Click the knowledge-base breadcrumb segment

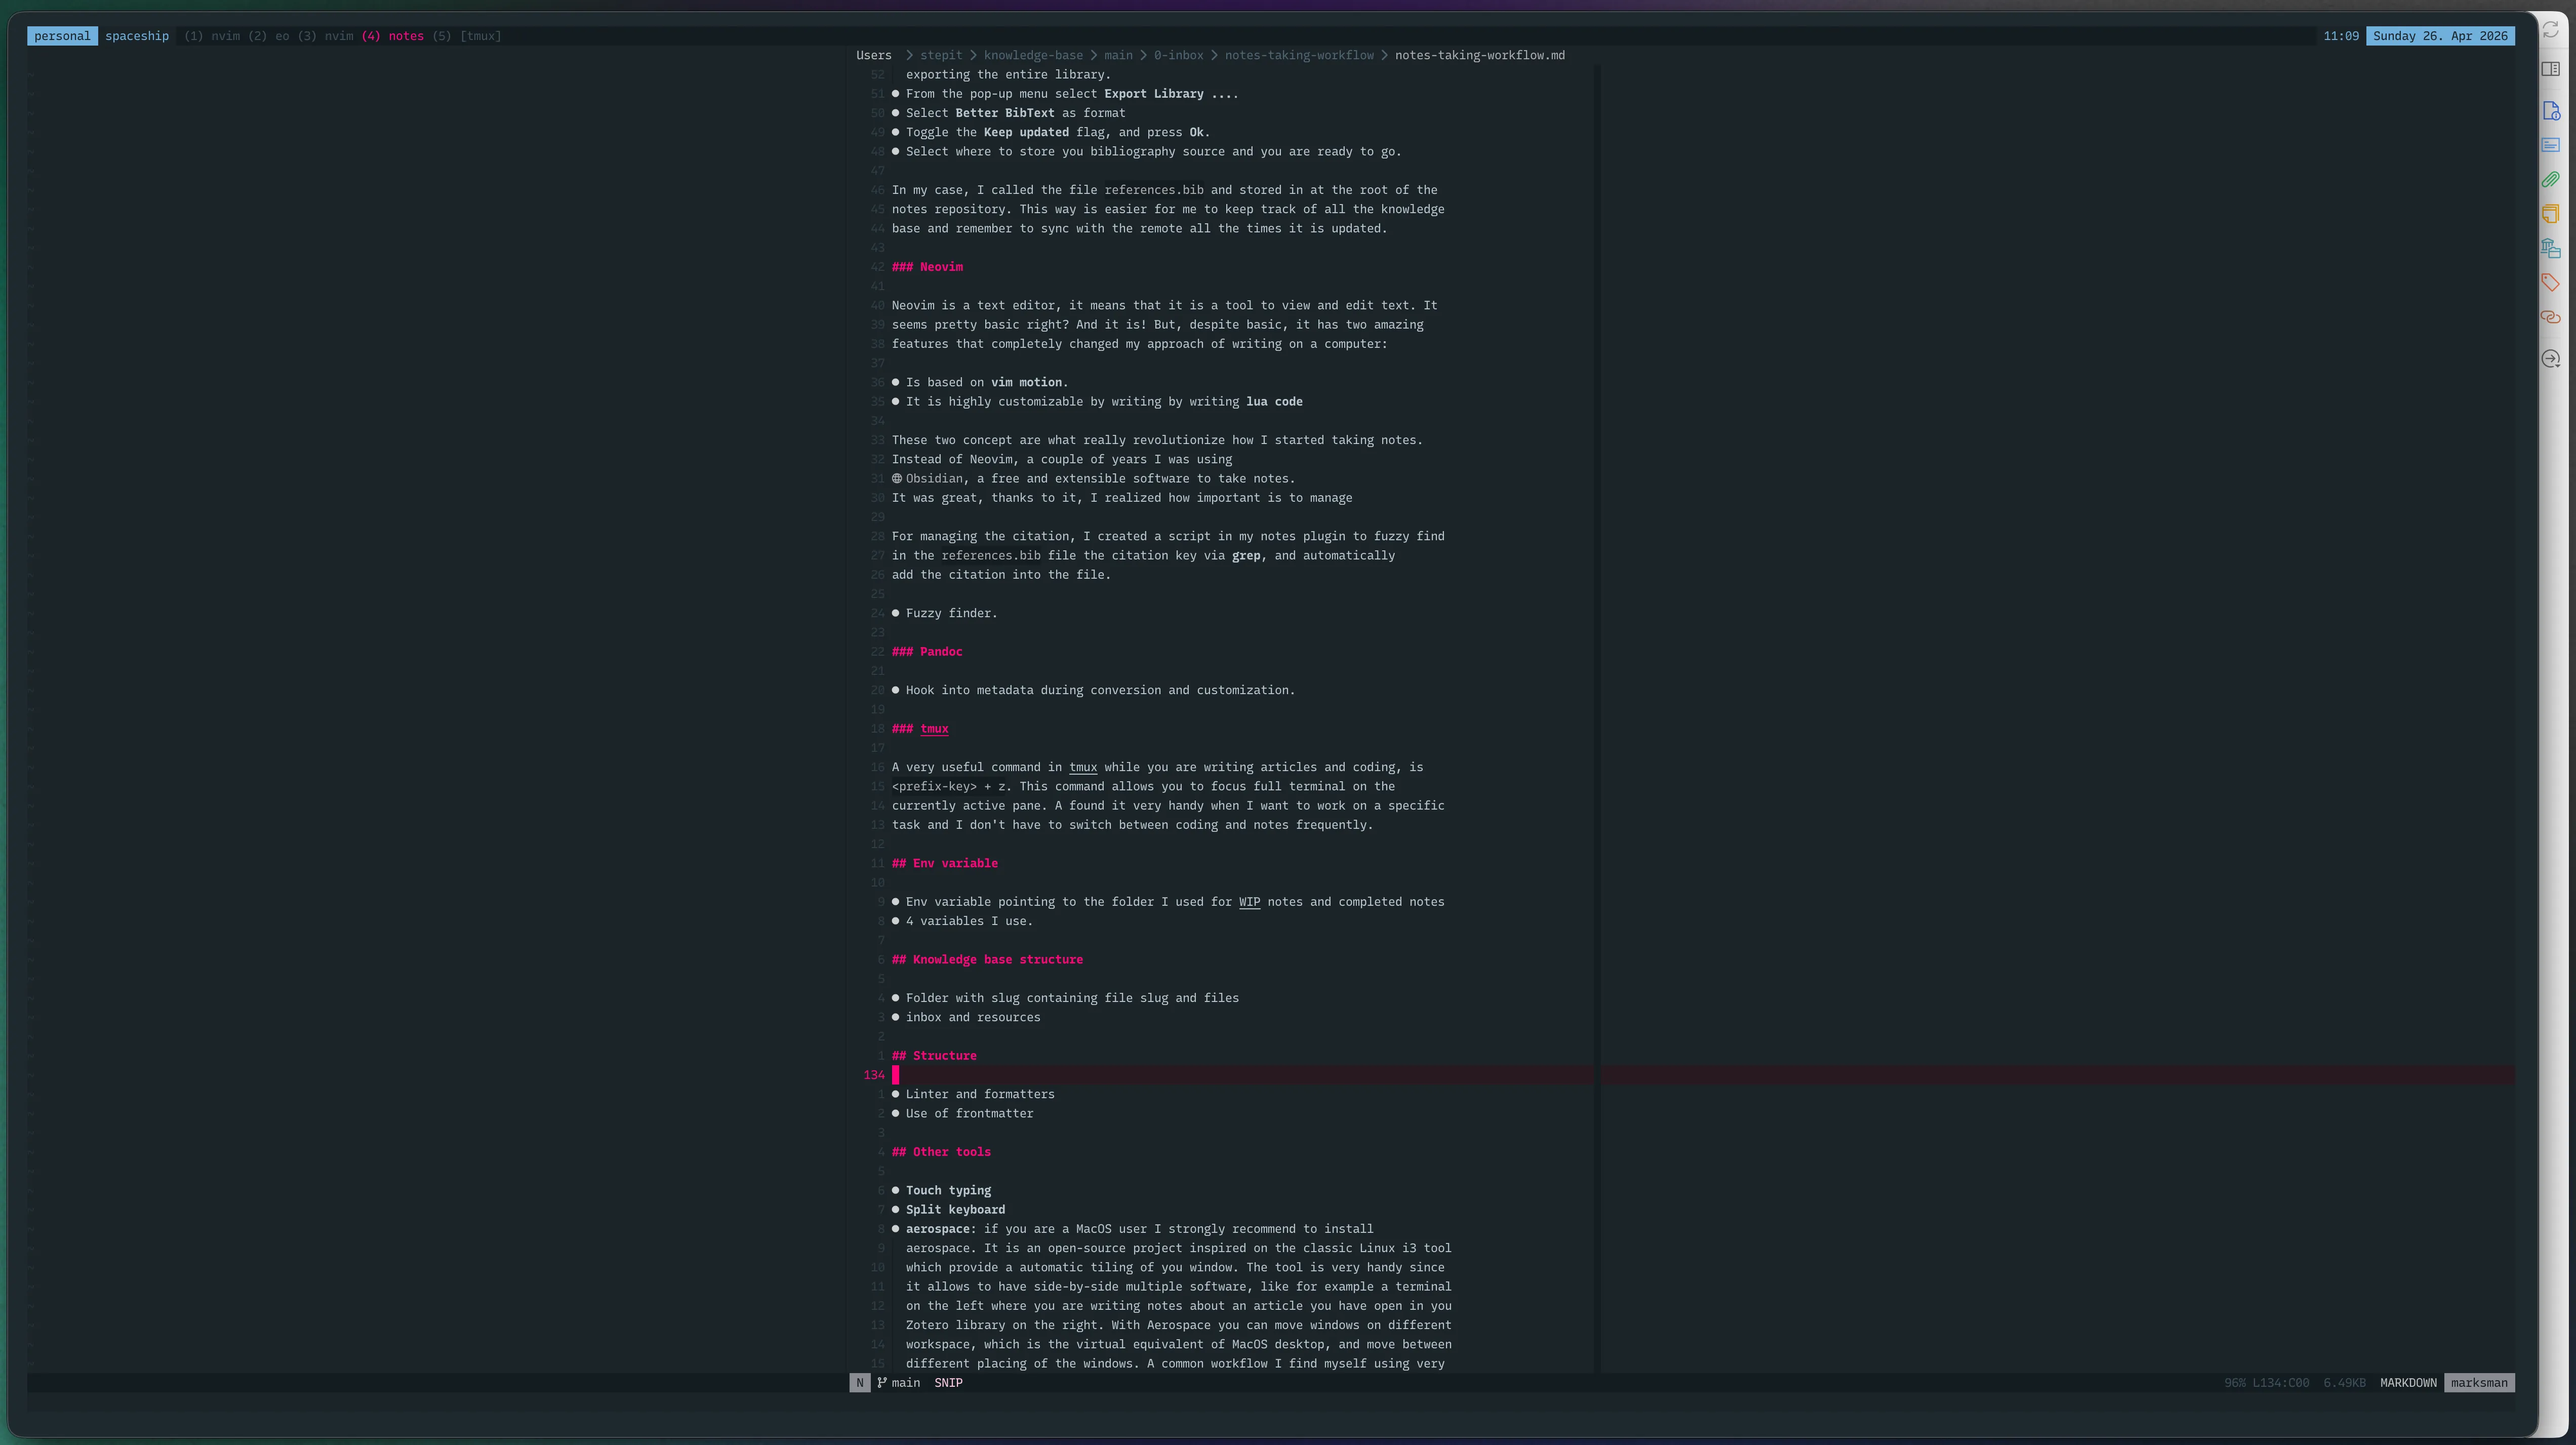pos(1033,55)
